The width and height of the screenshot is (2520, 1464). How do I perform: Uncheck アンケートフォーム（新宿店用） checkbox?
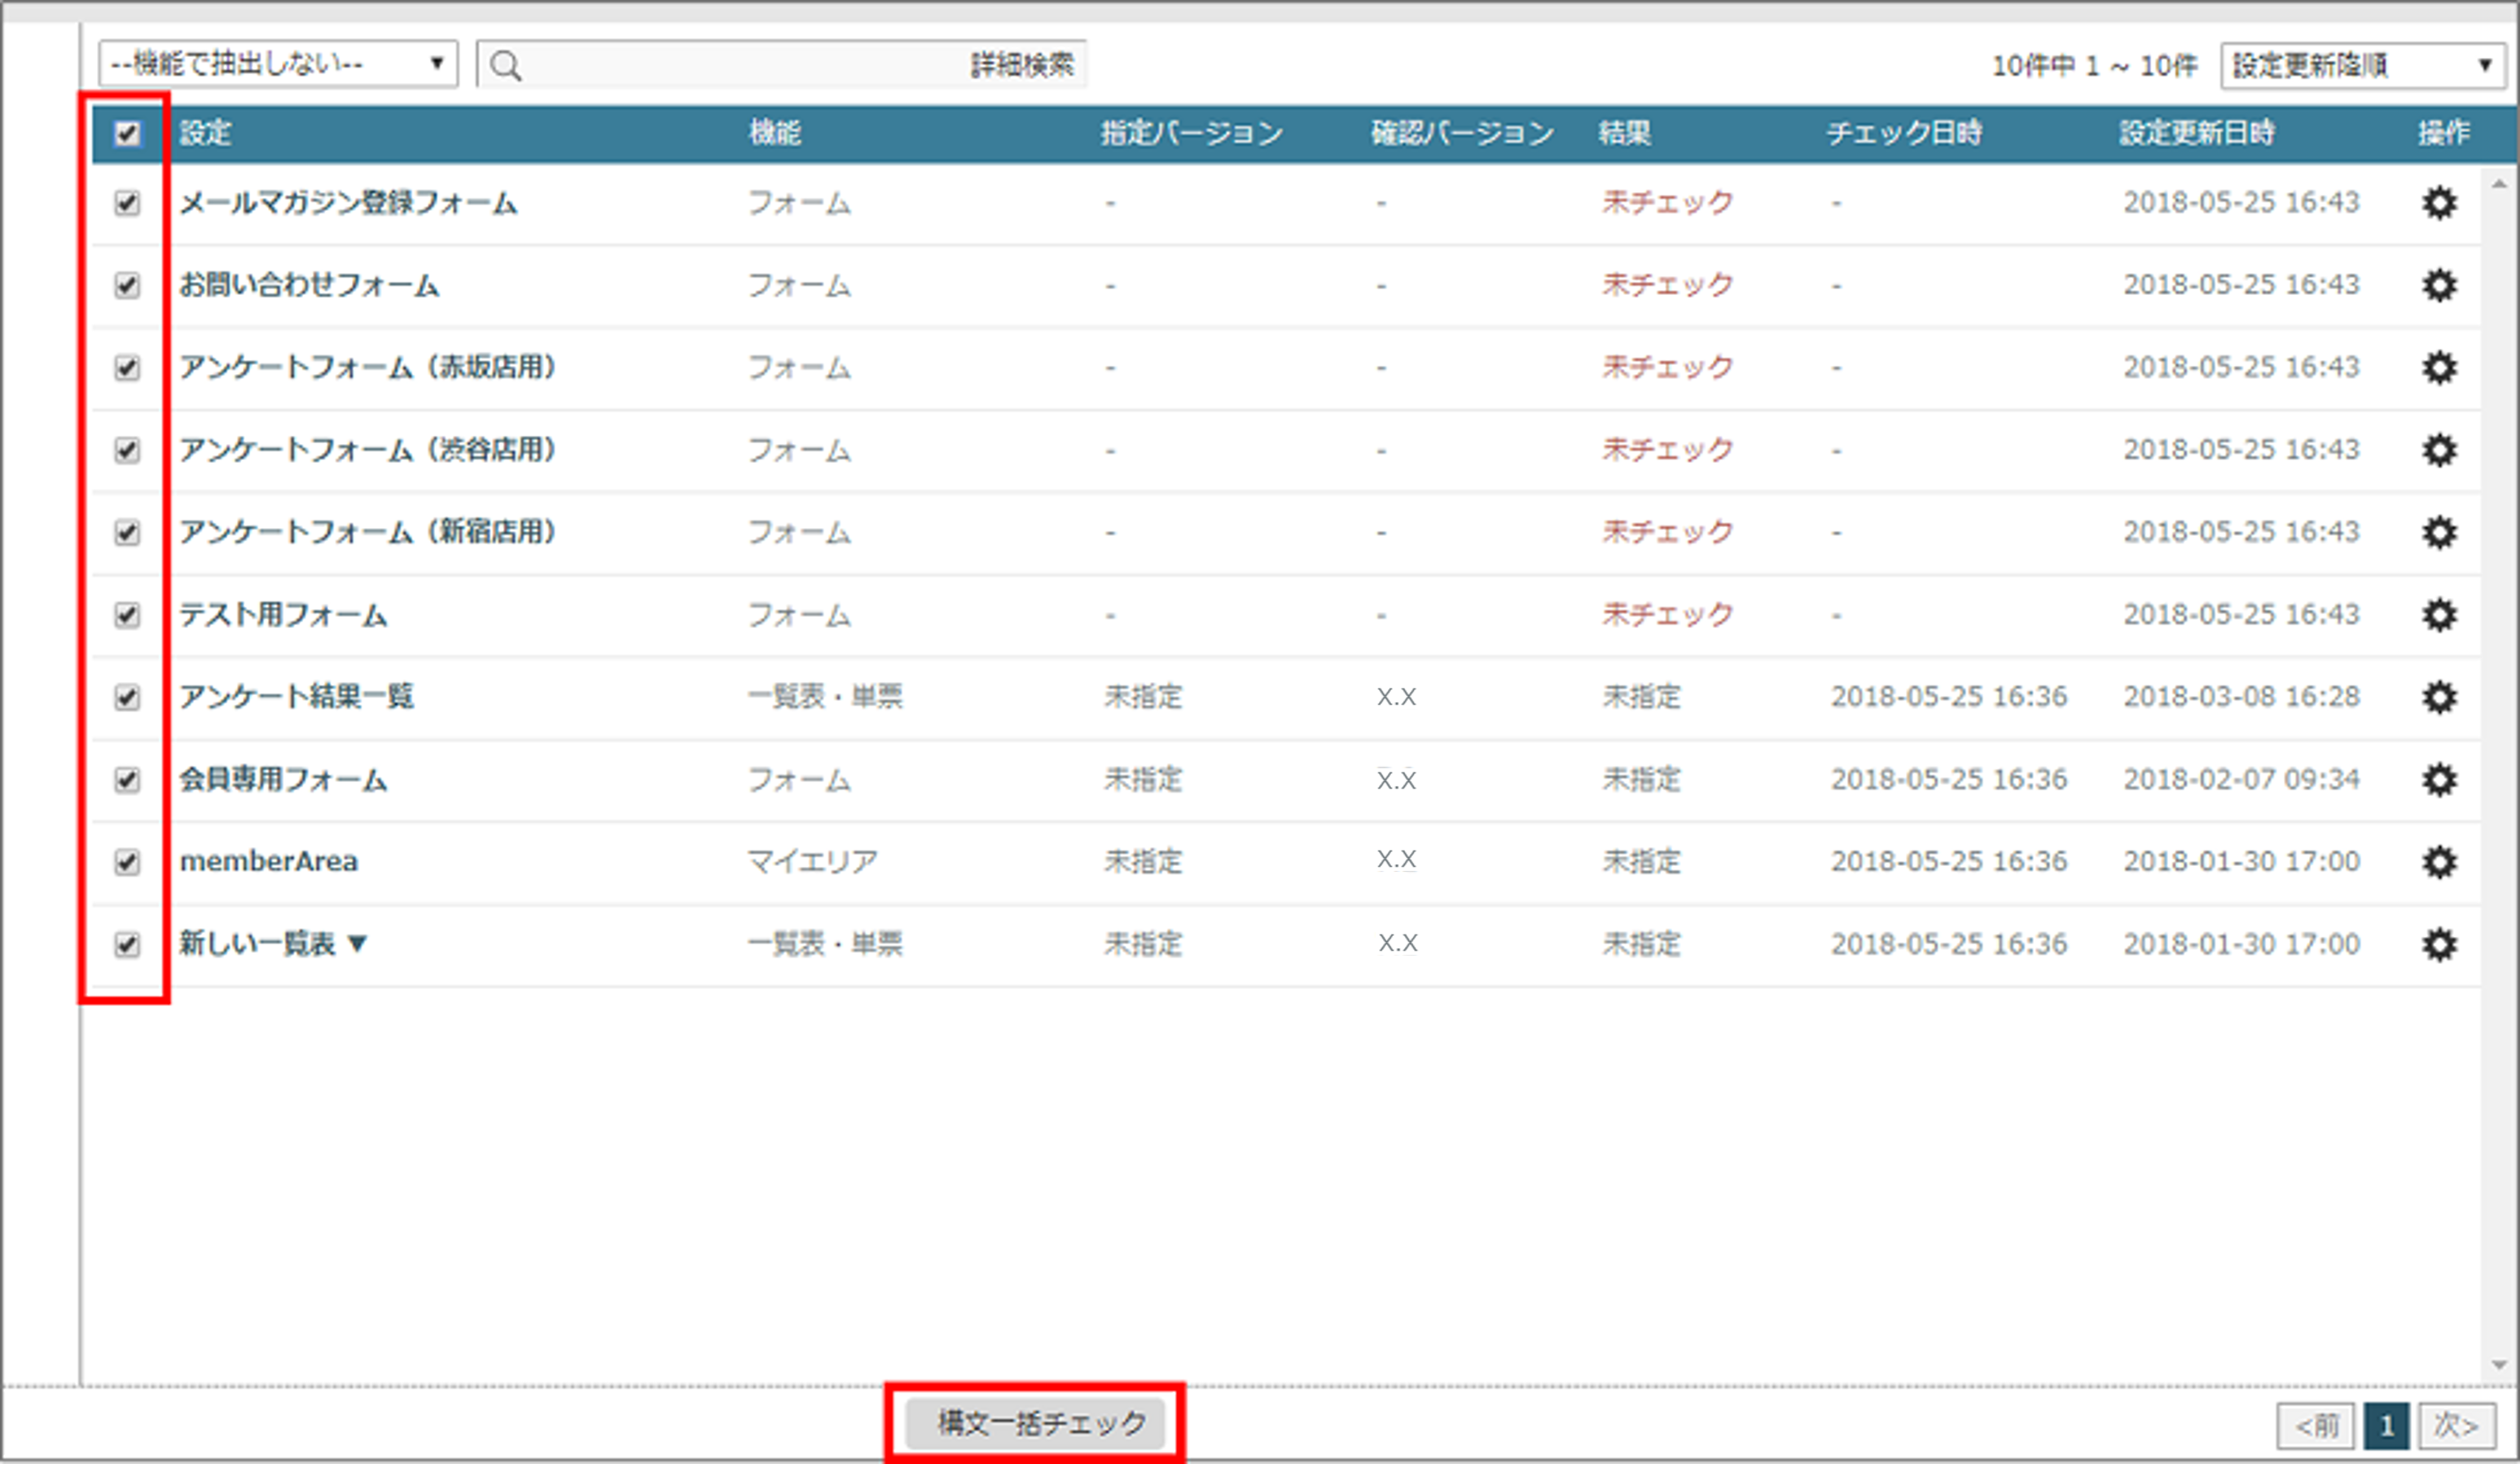point(127,532)
